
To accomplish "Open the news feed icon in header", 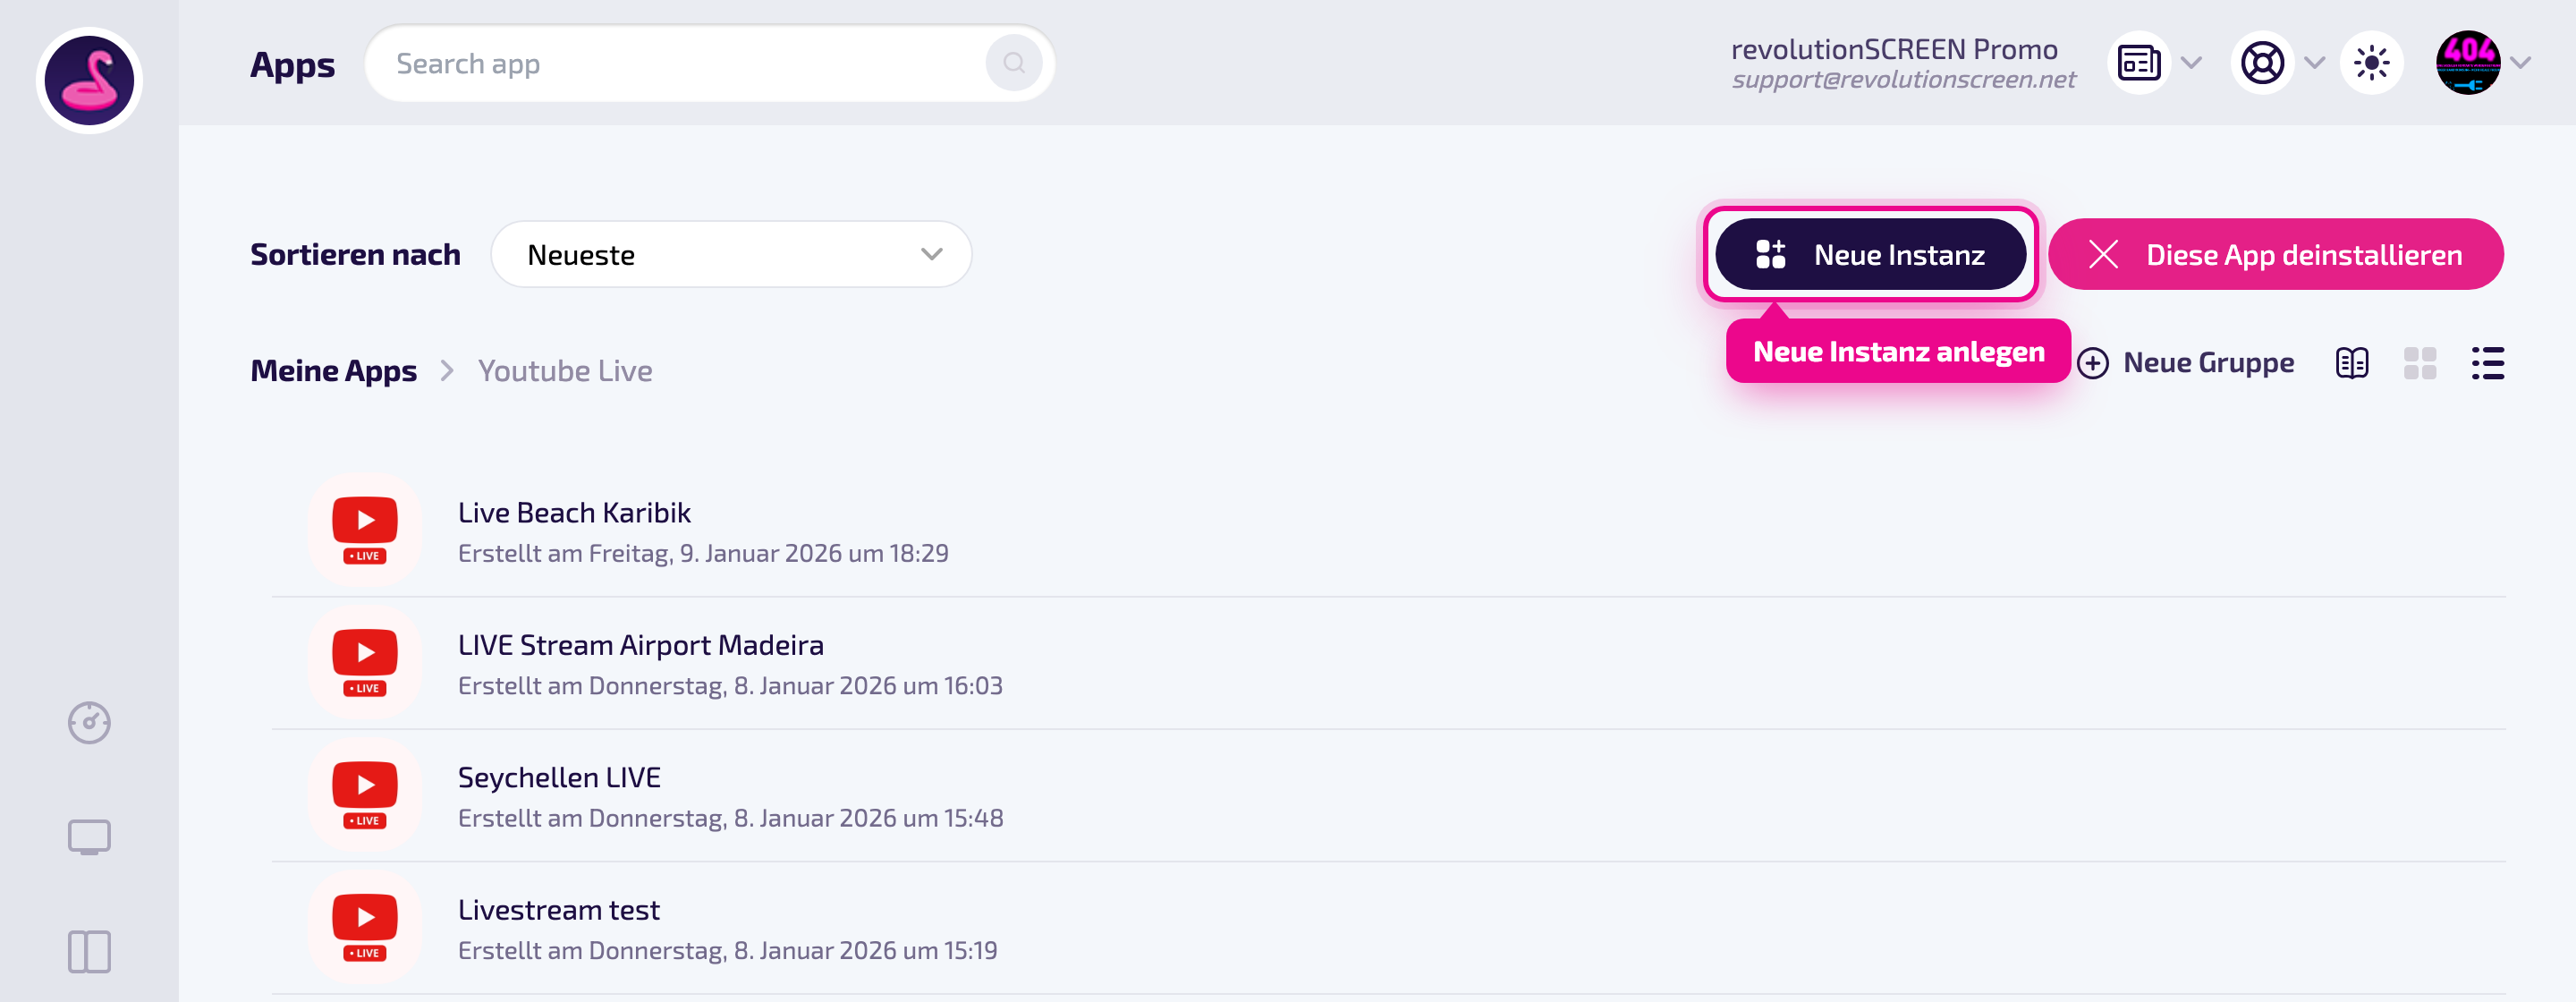I will [2139, 63].
